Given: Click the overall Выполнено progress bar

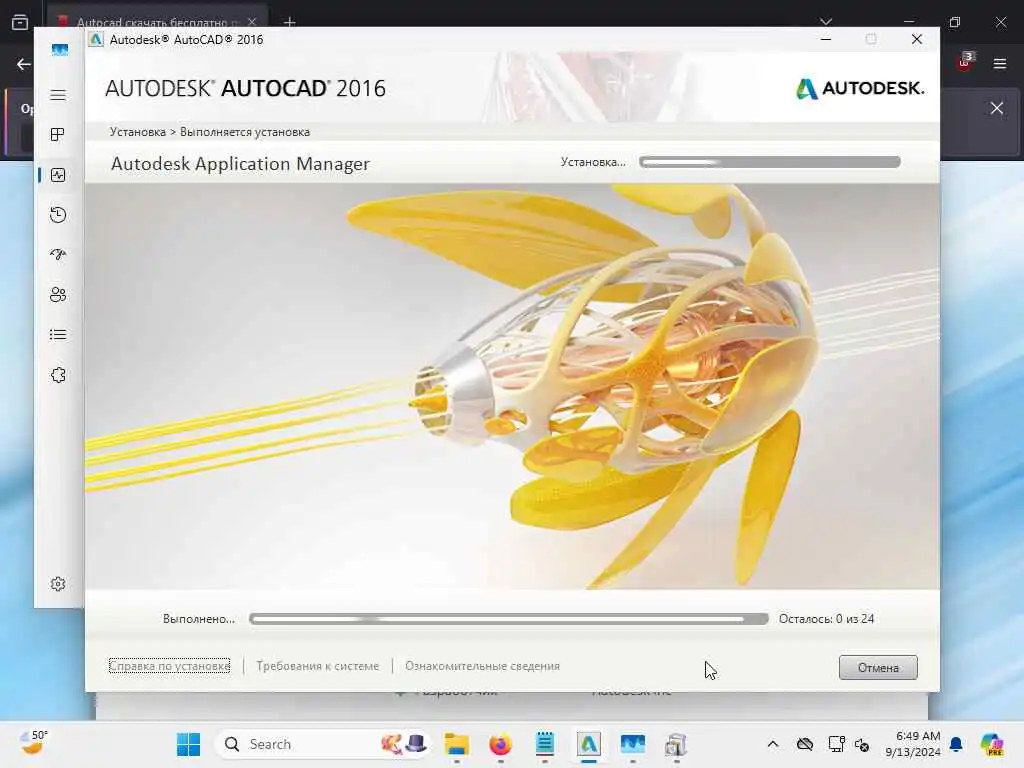Looking at the screenshot, I should [x=509, y=618].
